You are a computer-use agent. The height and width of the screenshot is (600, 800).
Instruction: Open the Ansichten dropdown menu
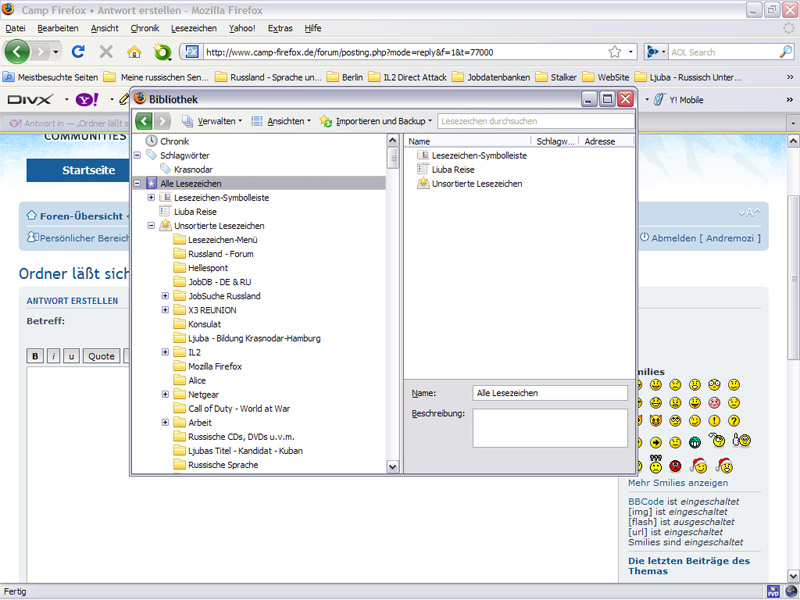click(x=281, y=121)
